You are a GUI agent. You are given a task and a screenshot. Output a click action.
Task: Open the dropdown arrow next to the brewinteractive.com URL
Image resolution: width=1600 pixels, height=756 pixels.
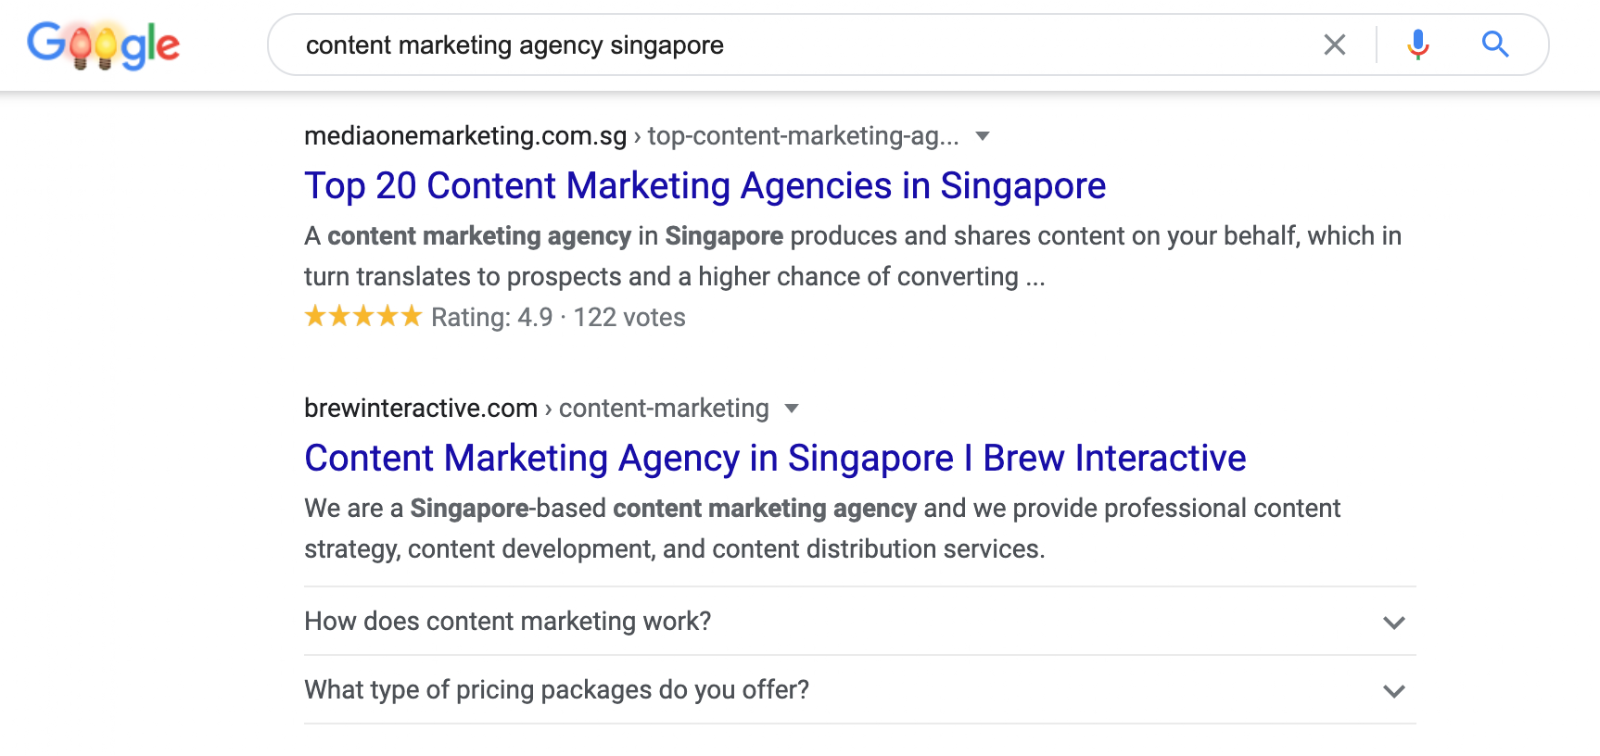click(x=792, y=408)
